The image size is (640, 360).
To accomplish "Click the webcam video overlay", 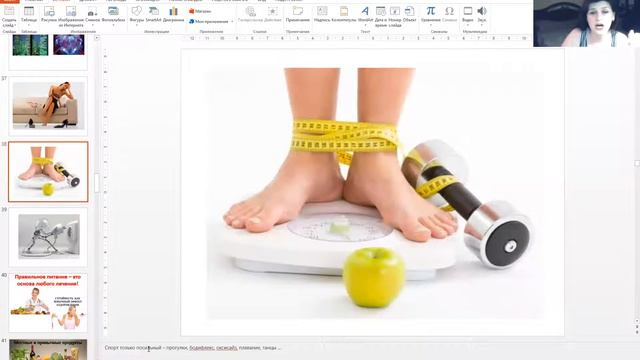I will pos(586,23).
